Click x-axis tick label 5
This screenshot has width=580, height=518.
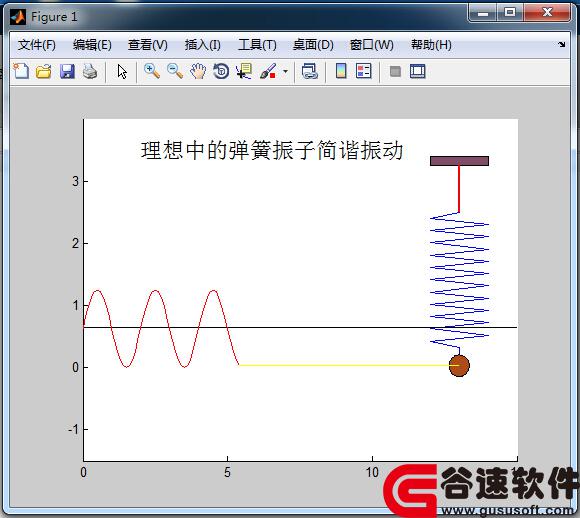pos(227,472)
